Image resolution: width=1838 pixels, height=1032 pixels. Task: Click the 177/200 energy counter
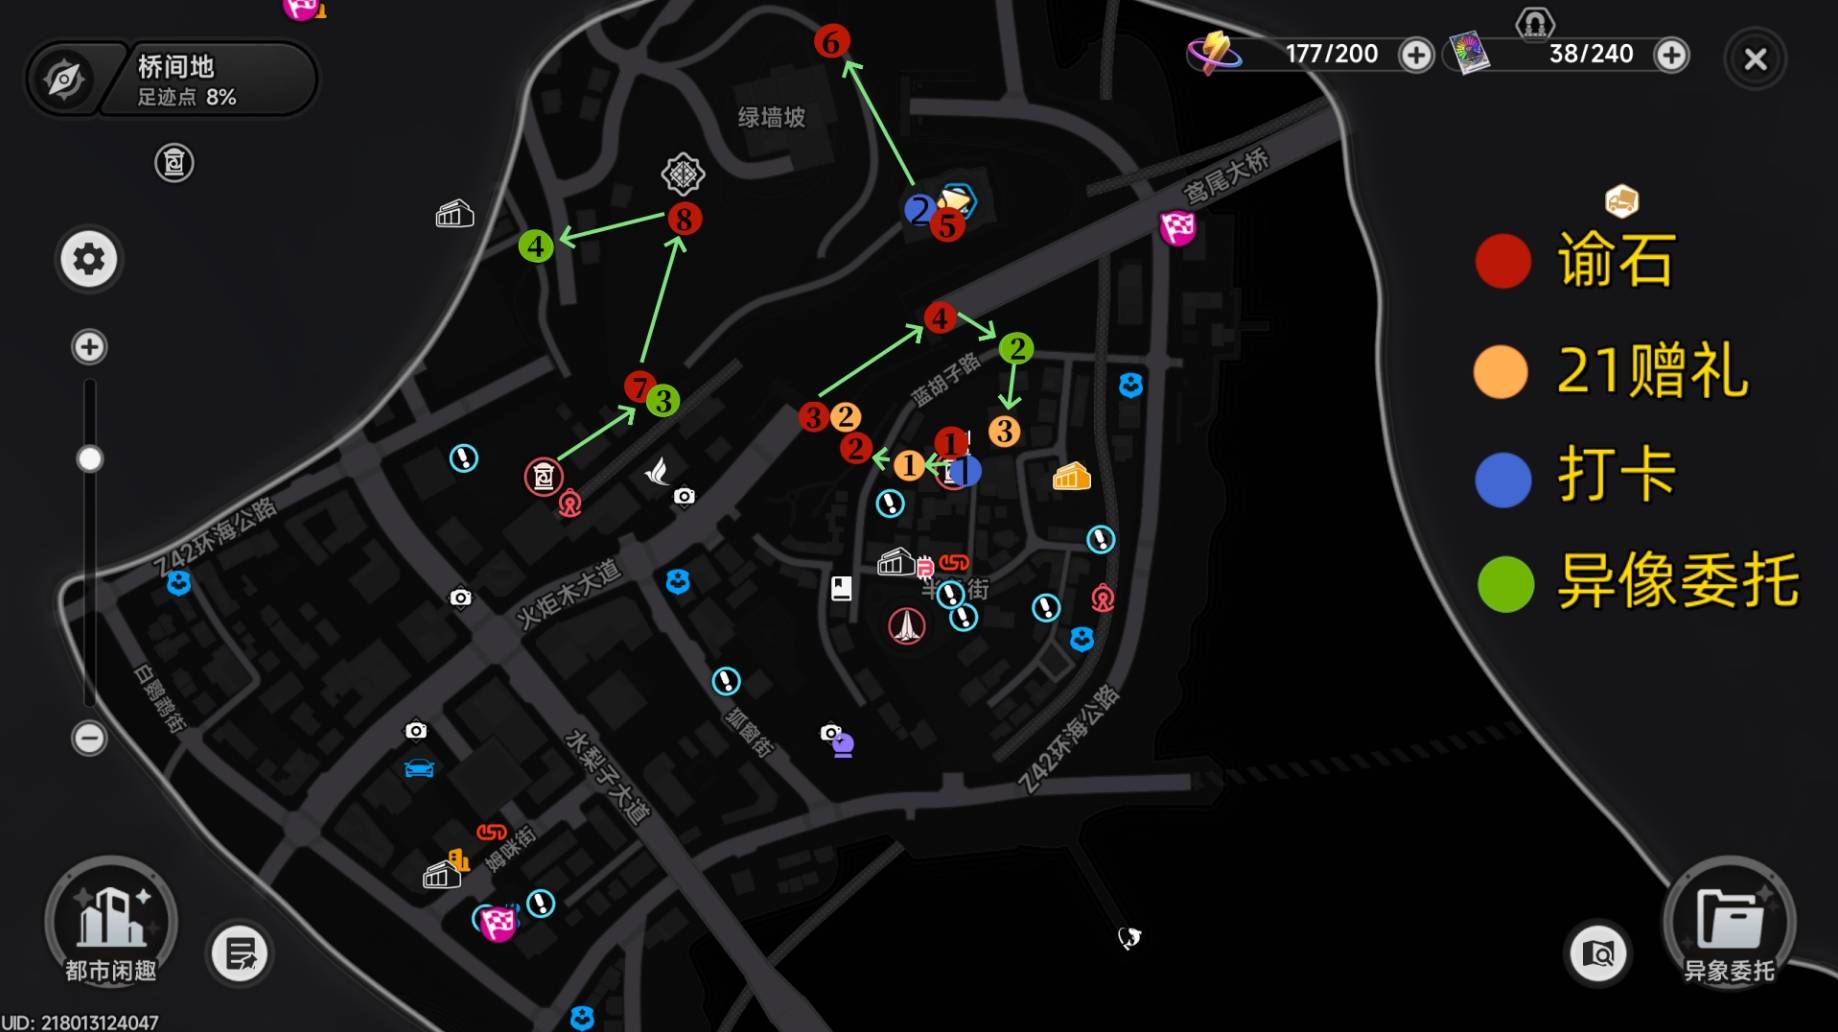tap(1331, 54)
